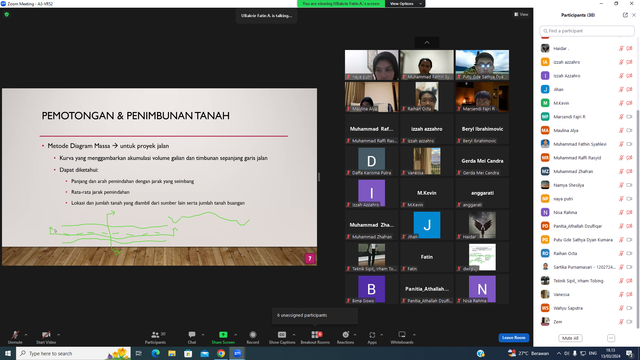This screenshot has width=640, height=360.
Task: Select Jihan in the participants list
Action: click(587, 89)
